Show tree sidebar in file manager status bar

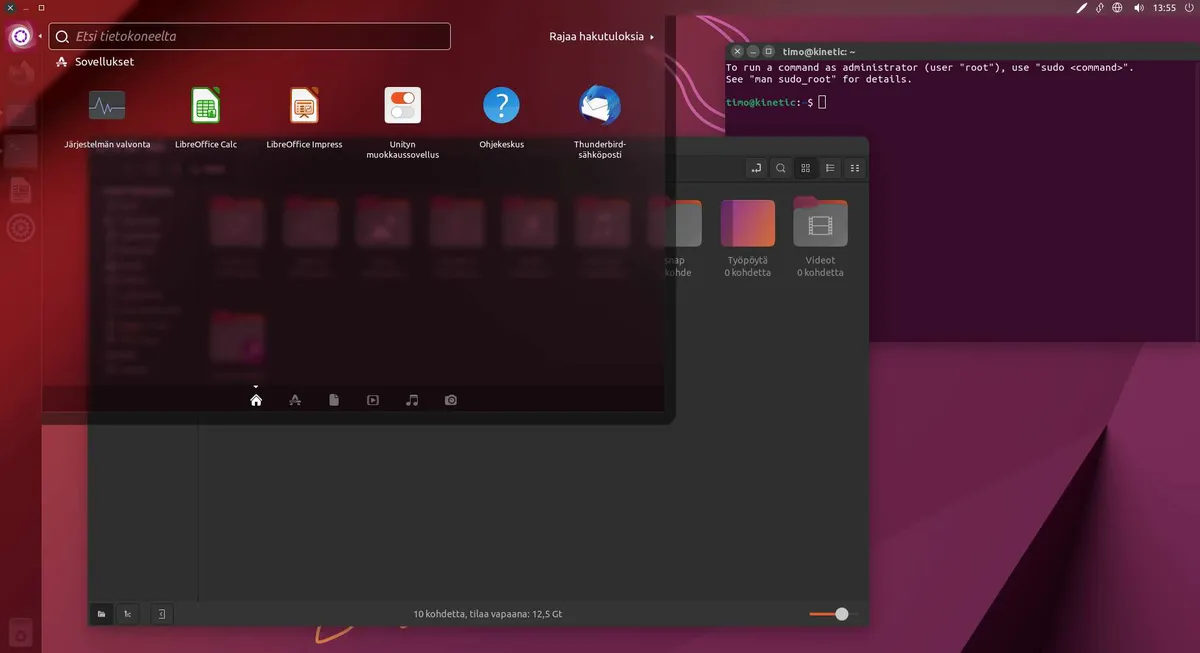(128, 614)
